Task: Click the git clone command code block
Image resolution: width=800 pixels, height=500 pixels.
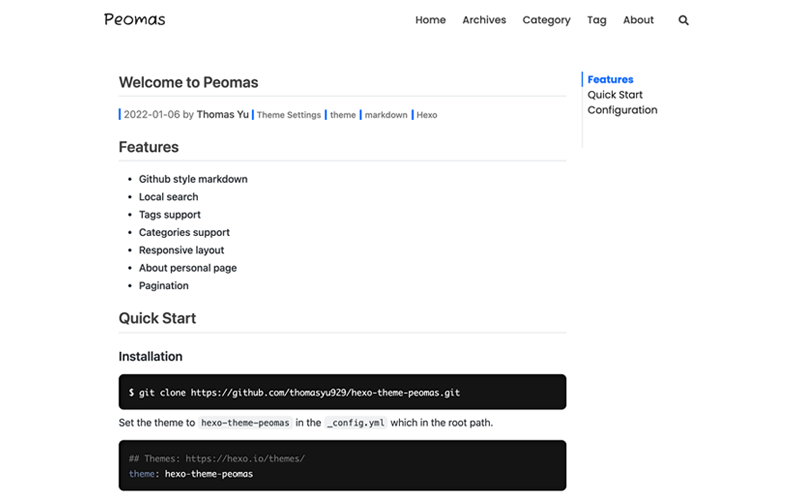Action: [342, 392]
